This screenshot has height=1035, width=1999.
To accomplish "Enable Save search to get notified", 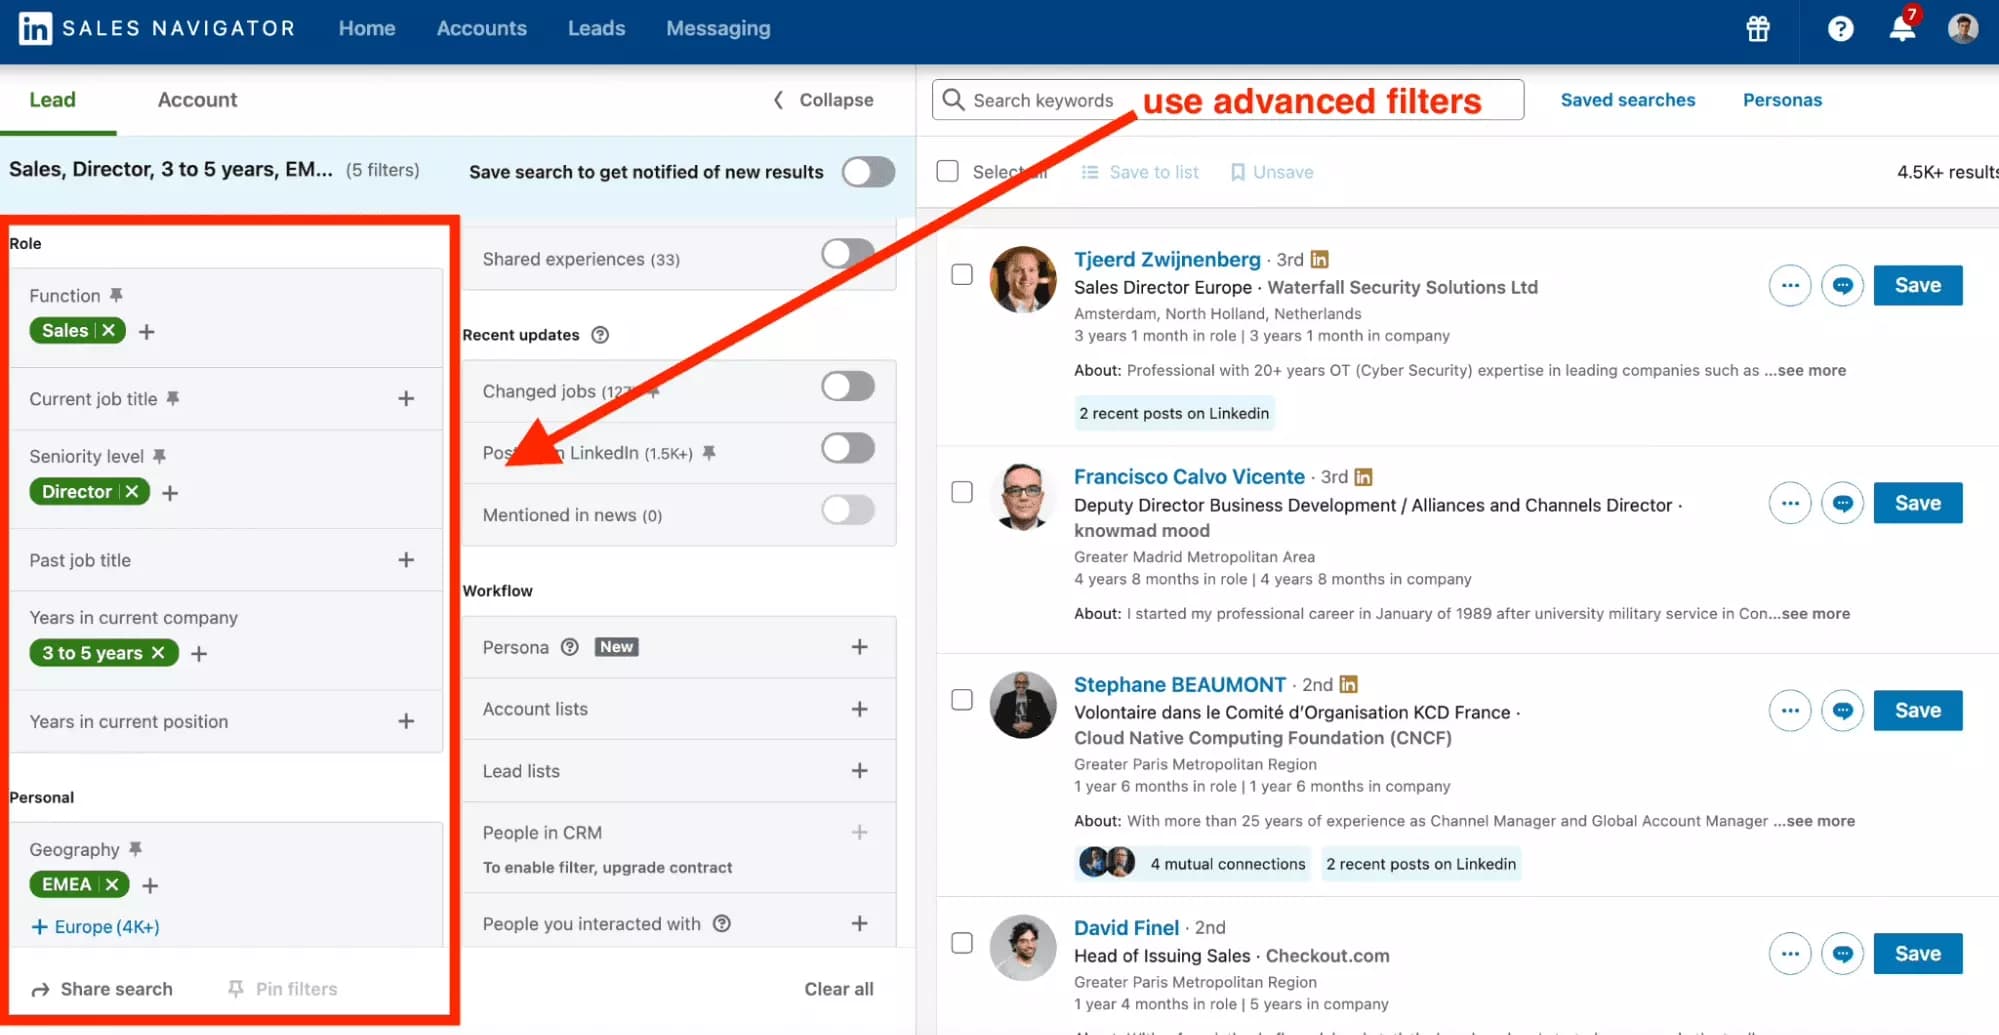I will [x=868, y=171].
